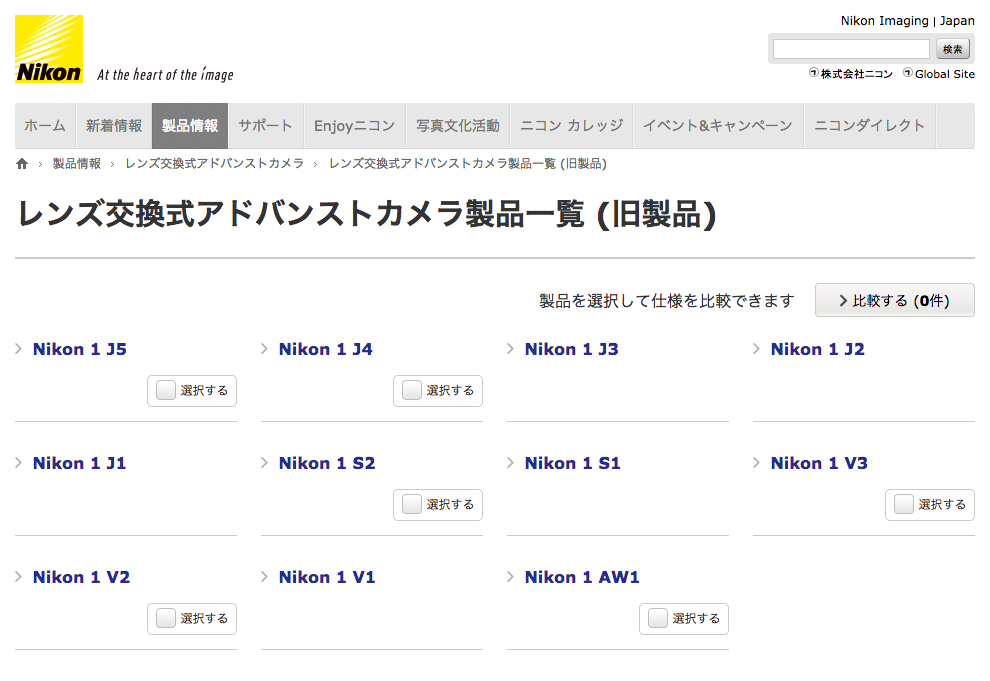This screenshot has width=990, height=681.
Task: Click the arrow icon beside Global Site
Action: [x=907, y=73]
